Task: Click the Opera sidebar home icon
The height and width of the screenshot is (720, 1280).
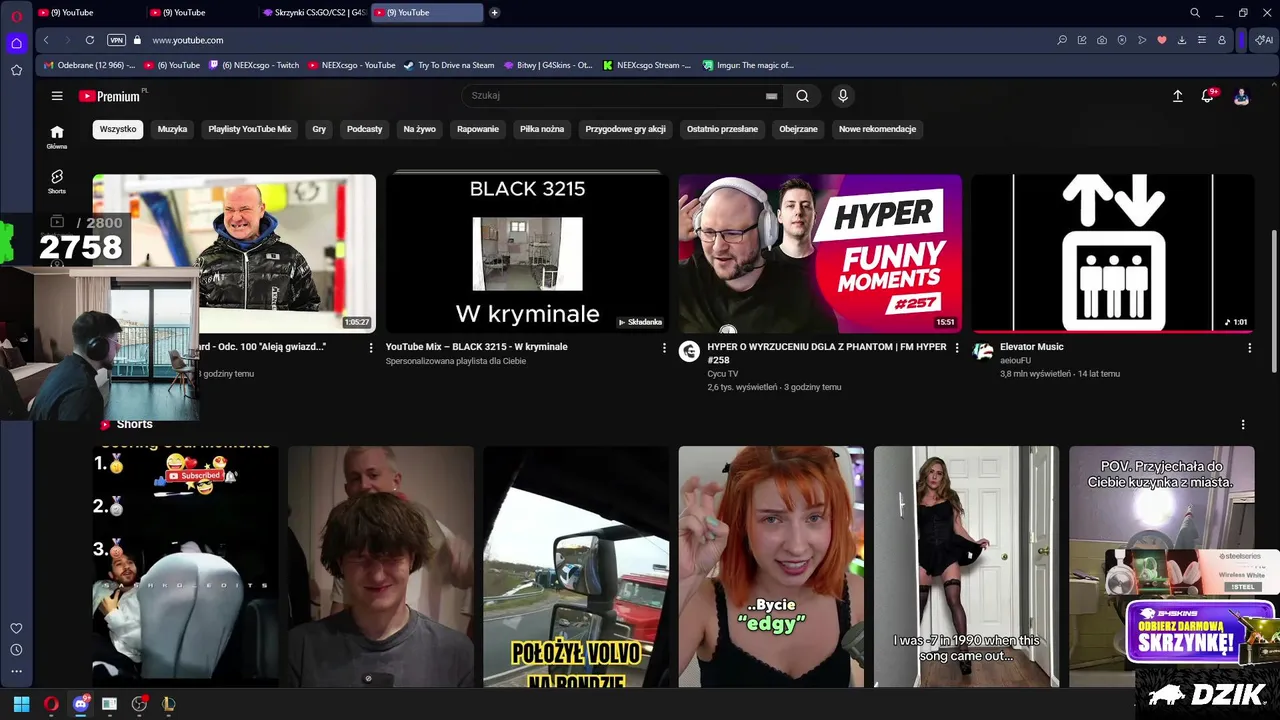Action: pyautogui.click(x=16, y=43)
